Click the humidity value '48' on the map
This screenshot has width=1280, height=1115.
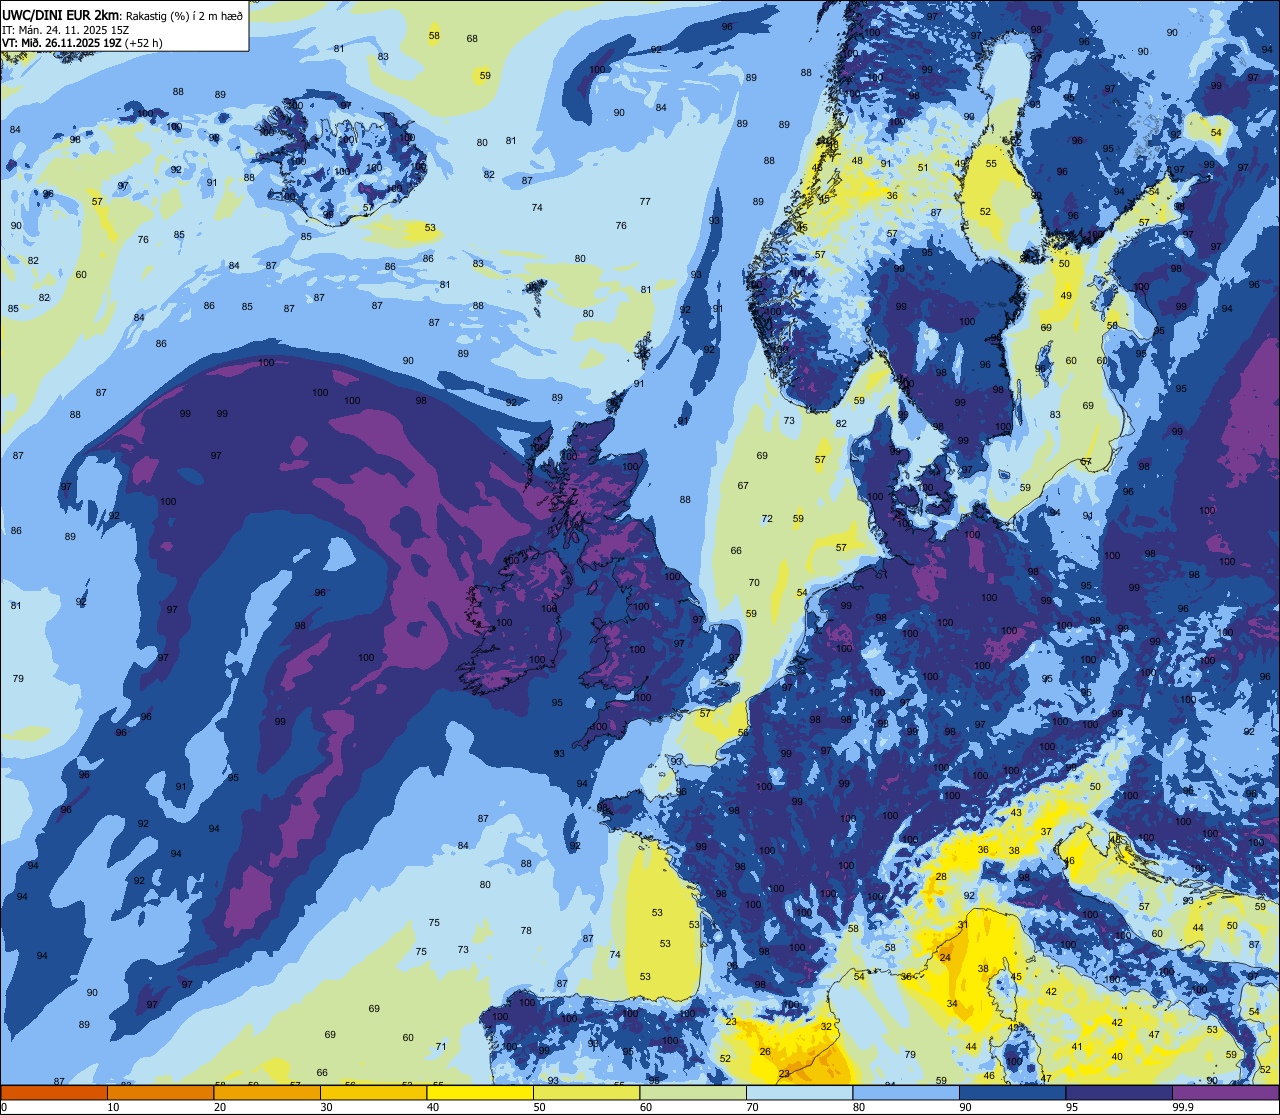(x=857, y=161)
